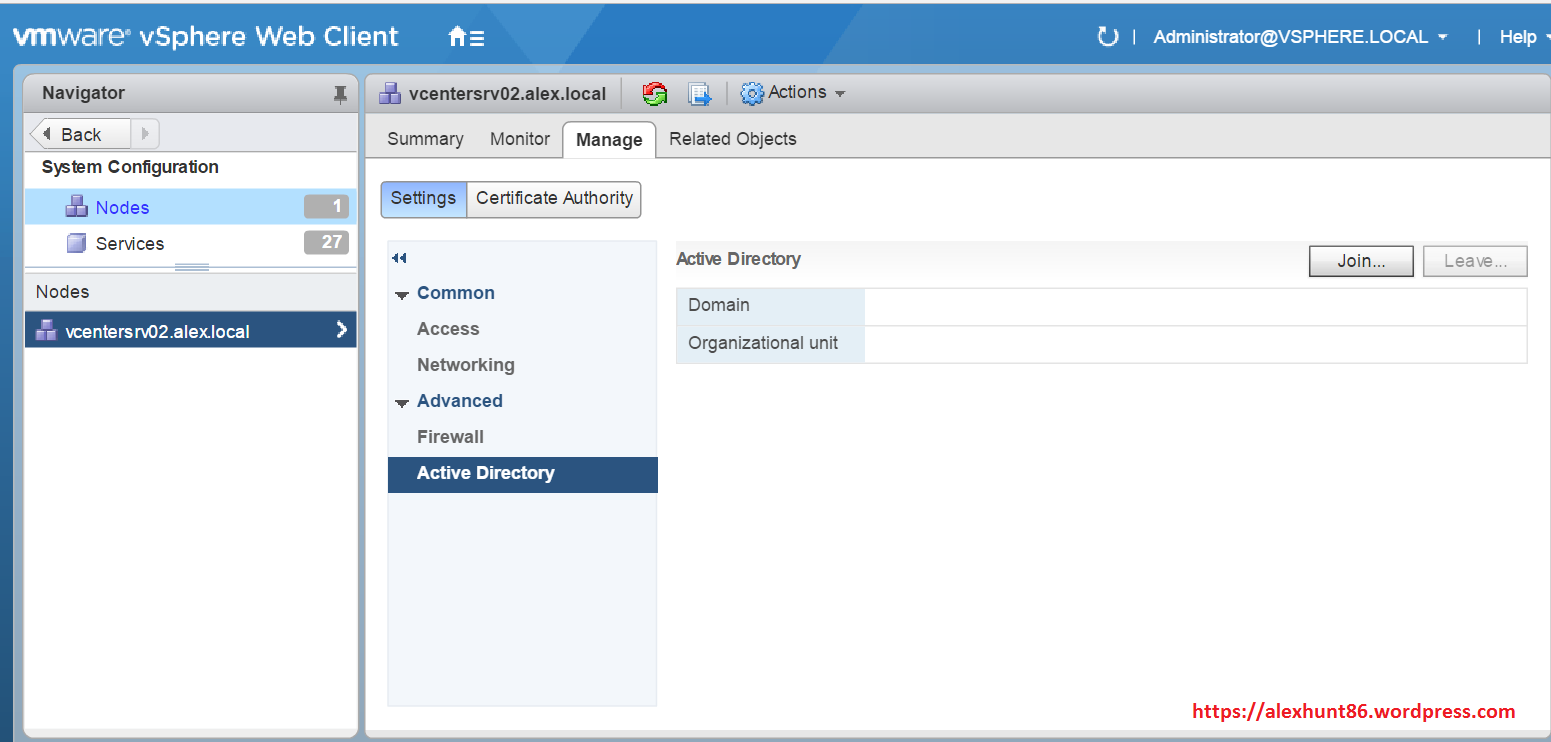Screen dimensions: 1551x742
Task: Collapse the Advanced settings section
Action: tap(402, 402)
